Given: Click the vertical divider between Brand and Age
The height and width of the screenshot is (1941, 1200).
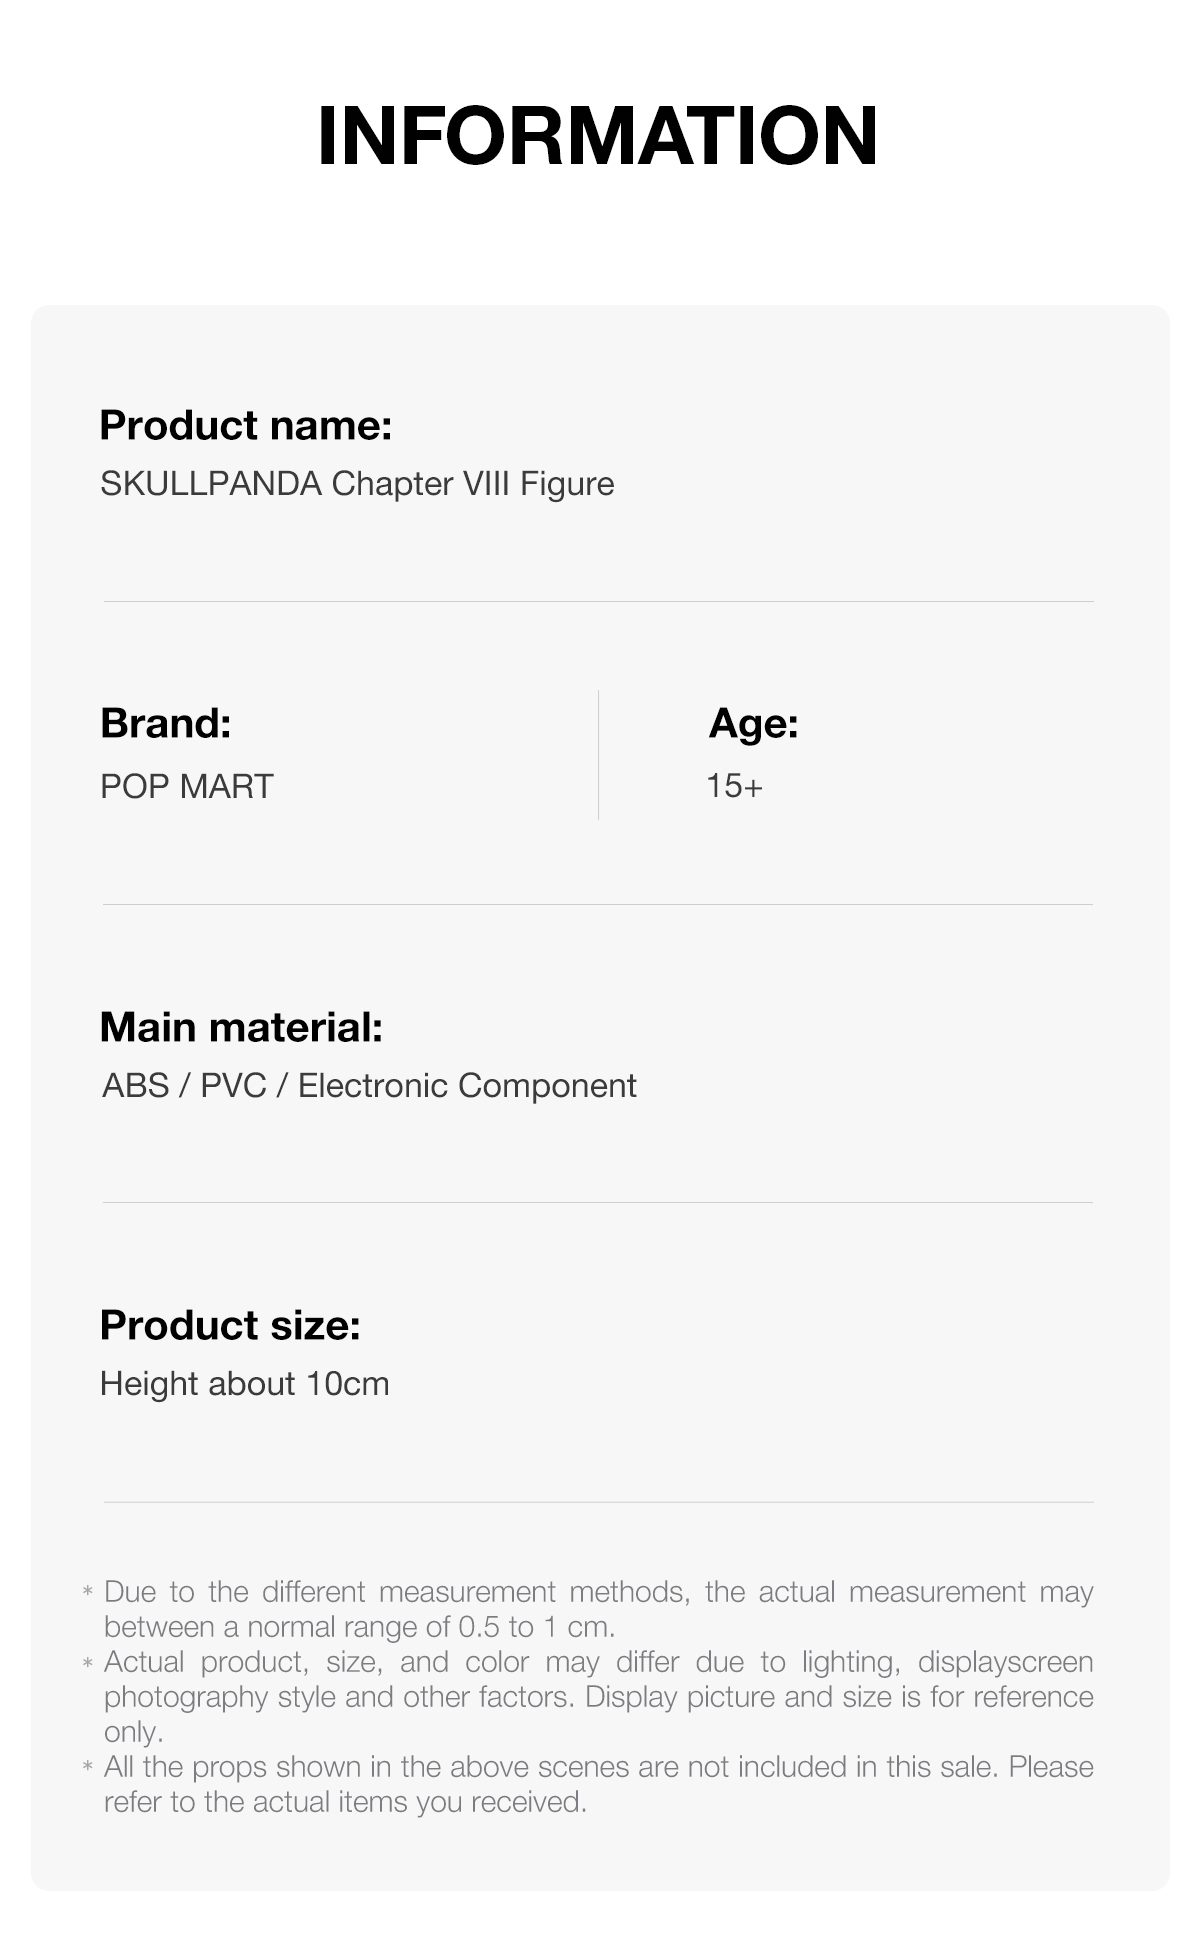Looking at the screenshot, I should (598, 755).
